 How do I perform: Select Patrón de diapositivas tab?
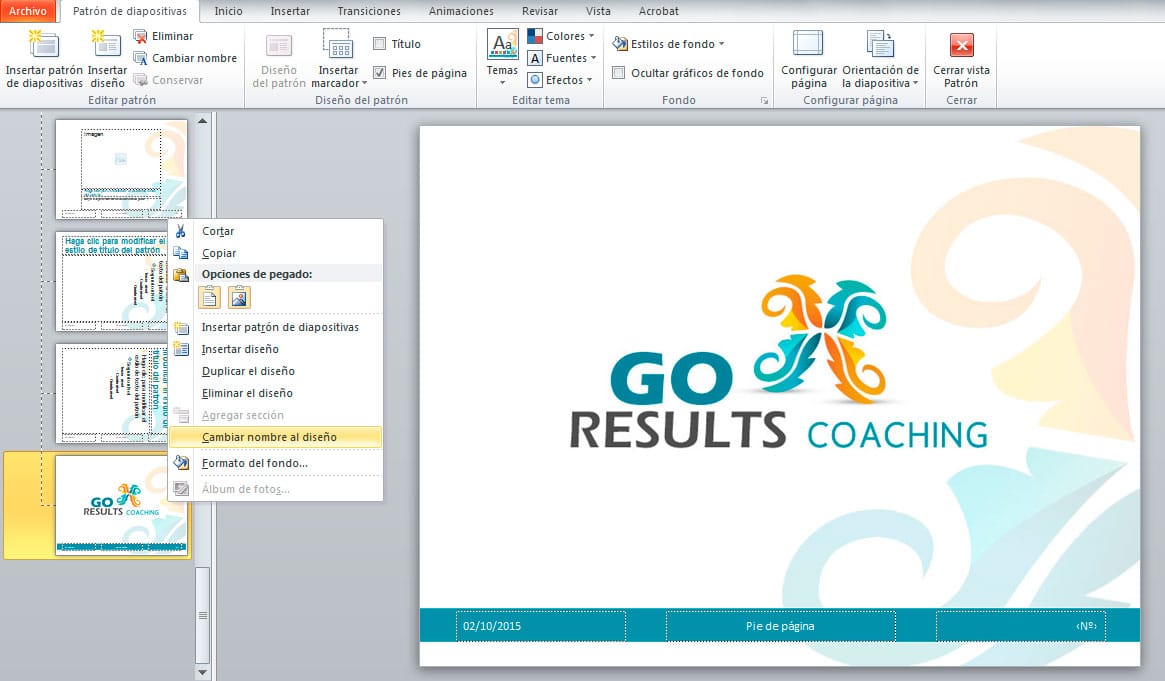point(130,11)
